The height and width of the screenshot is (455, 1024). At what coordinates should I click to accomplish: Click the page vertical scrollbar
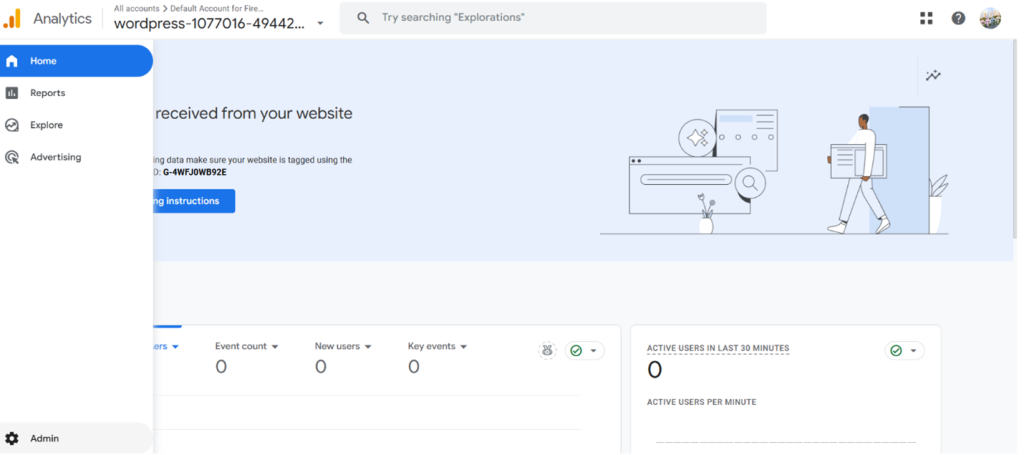tap(1014, 140)
